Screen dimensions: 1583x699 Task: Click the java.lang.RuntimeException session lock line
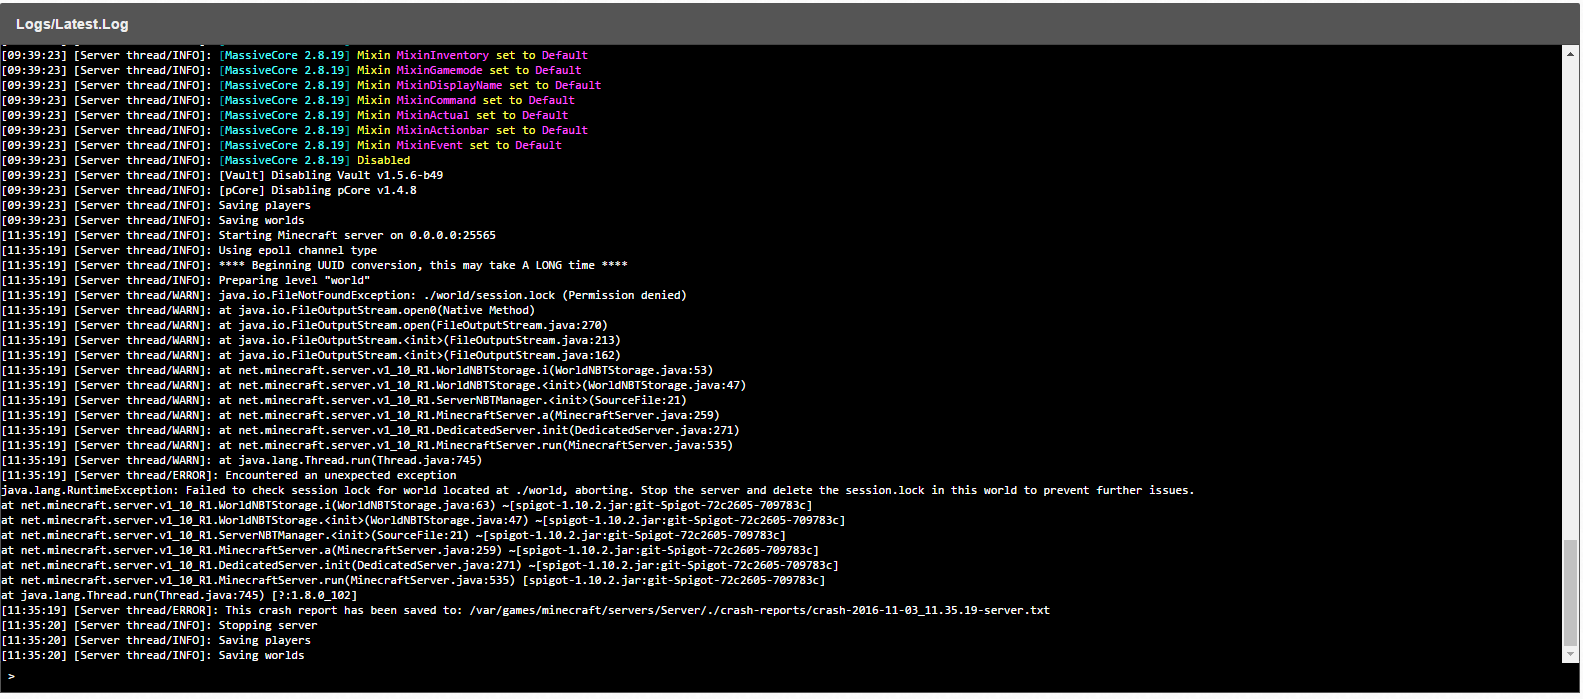pyautogui.click(x=597, y=490)
